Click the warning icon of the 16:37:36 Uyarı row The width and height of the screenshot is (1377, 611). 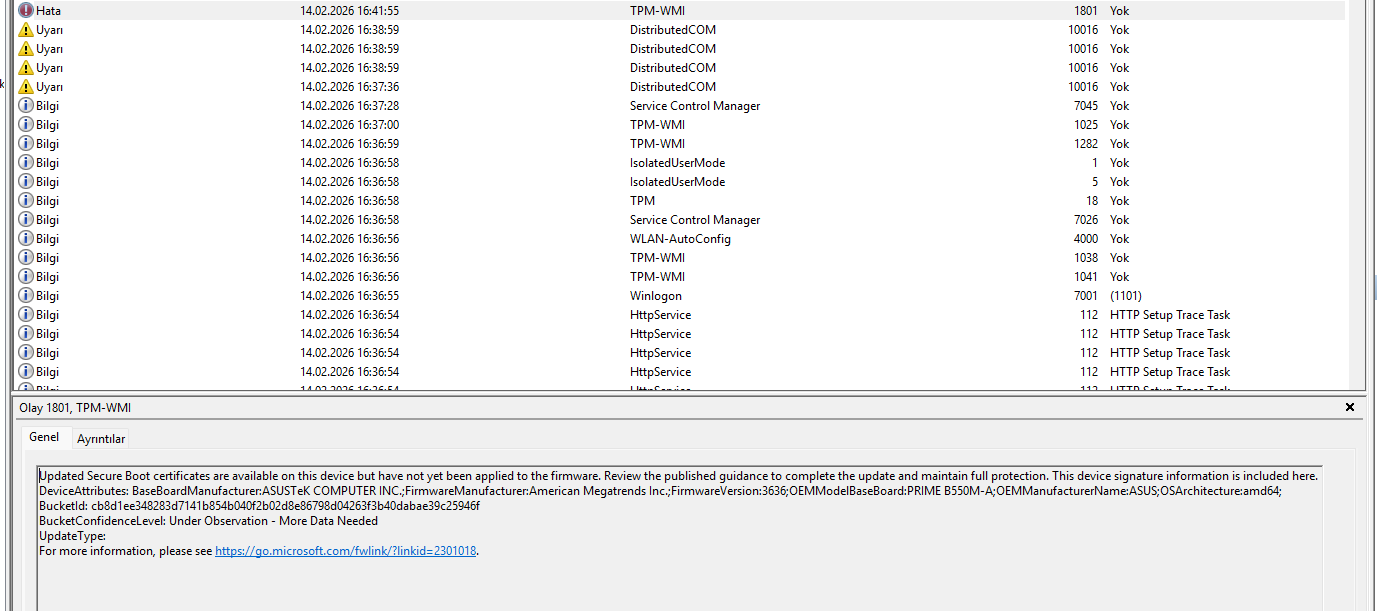pos(26,87)
